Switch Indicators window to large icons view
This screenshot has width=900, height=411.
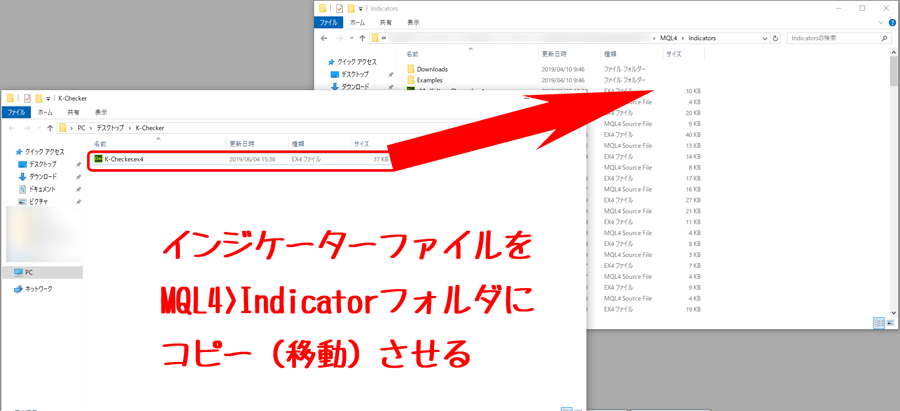(x=891, y=323)
